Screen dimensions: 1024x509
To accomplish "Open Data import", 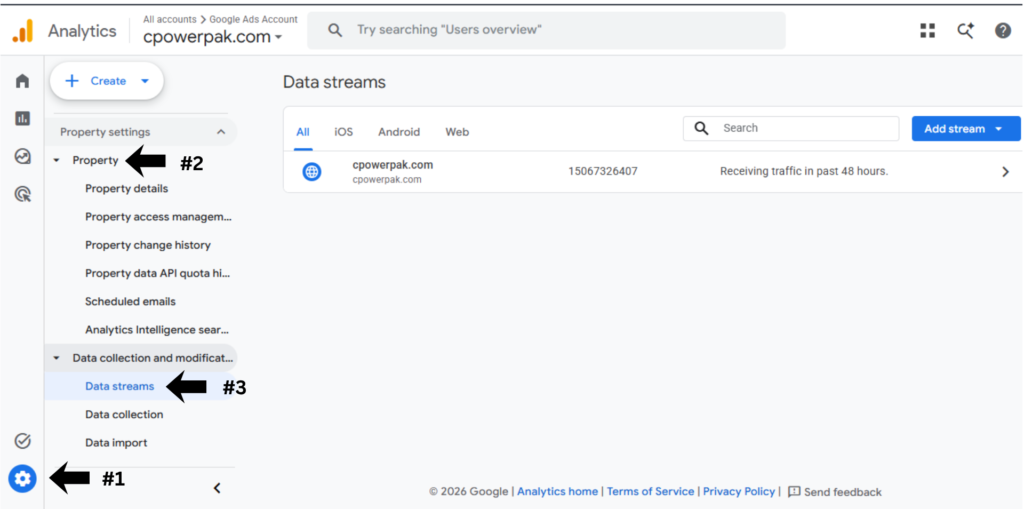I will coord(116,442).
